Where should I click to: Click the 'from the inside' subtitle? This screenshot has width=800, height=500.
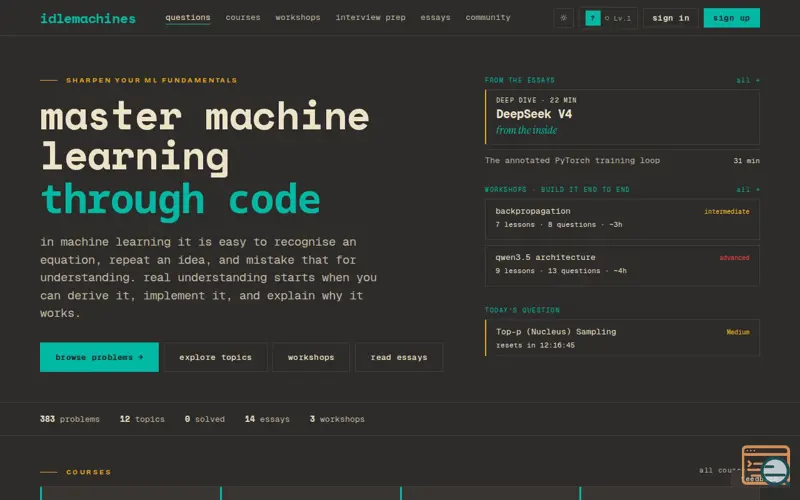click(527, 130)
